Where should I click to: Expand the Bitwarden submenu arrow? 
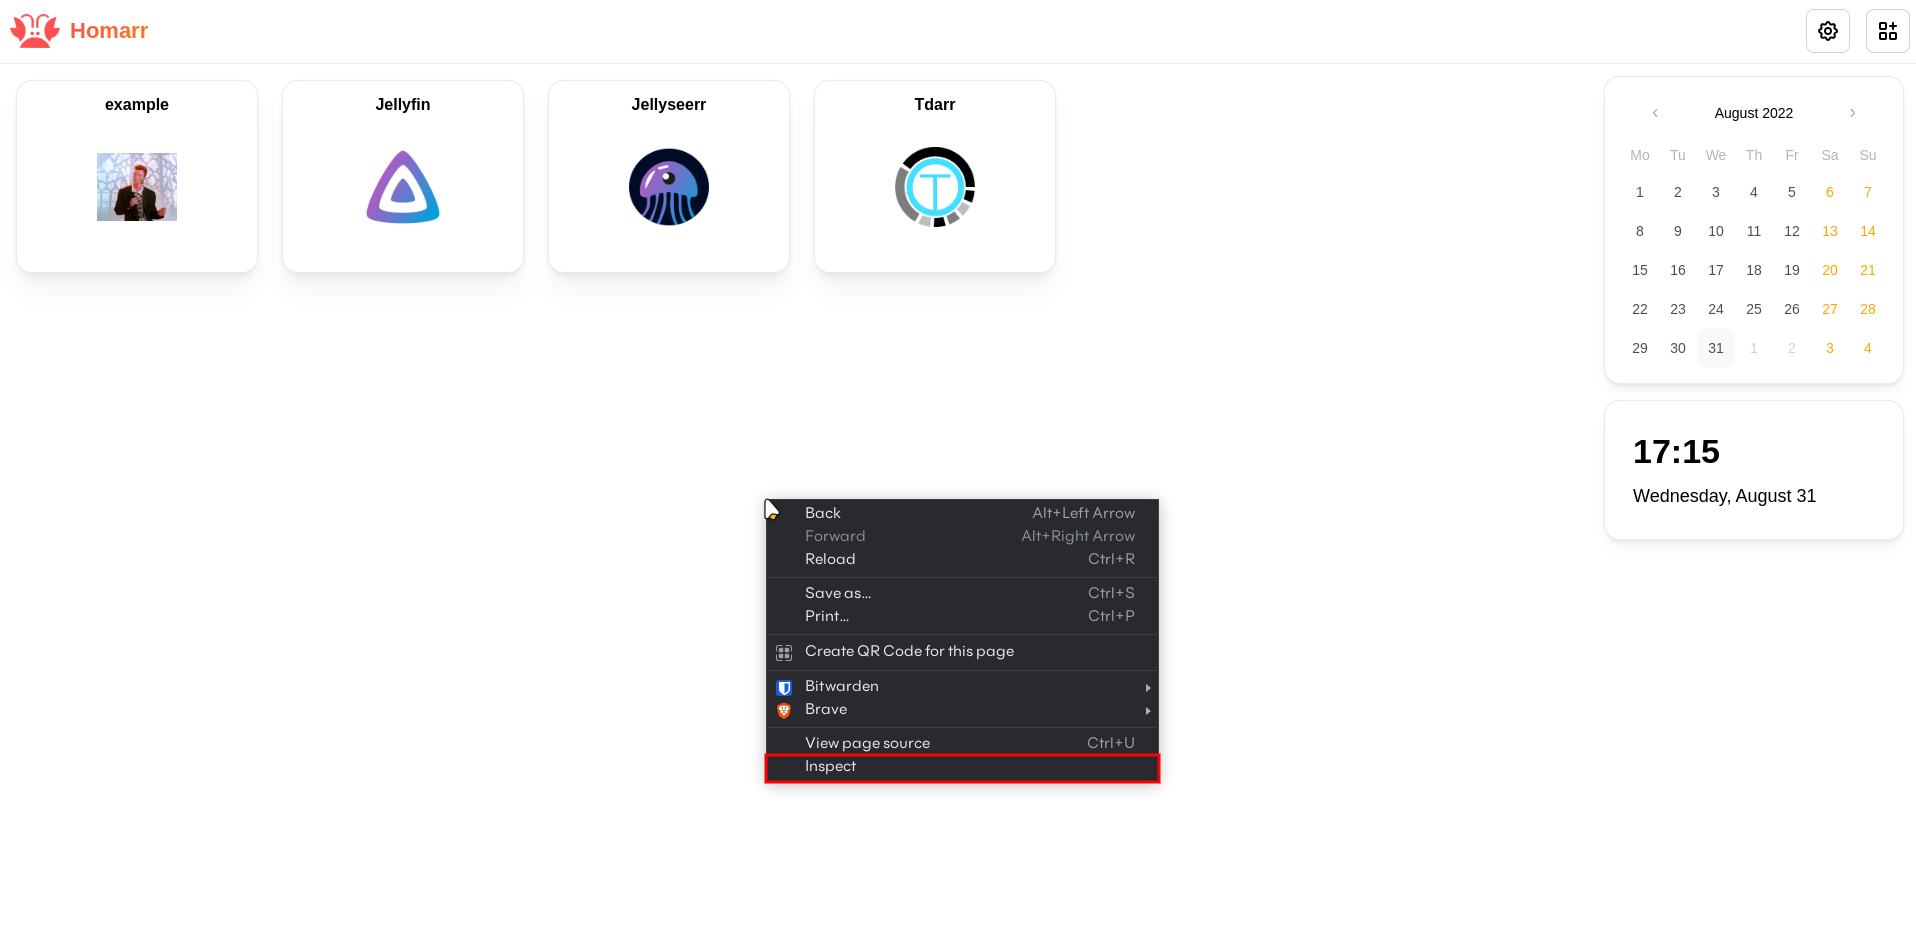click(x=1148, y=688)
